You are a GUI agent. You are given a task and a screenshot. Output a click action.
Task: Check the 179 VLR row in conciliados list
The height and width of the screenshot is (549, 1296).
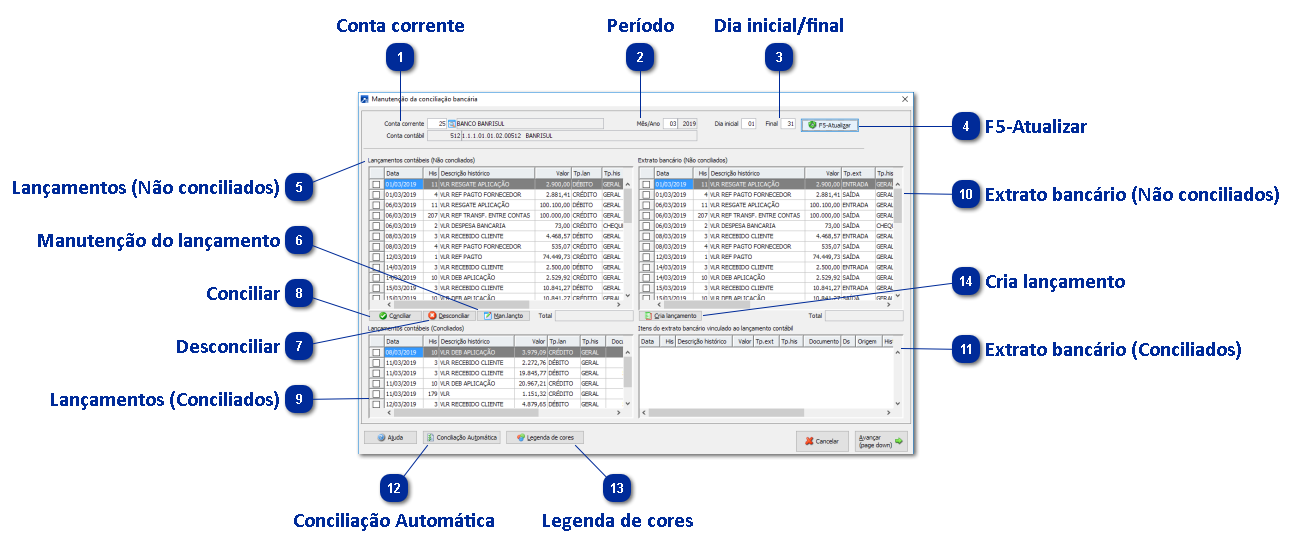[x=376, y=393]
